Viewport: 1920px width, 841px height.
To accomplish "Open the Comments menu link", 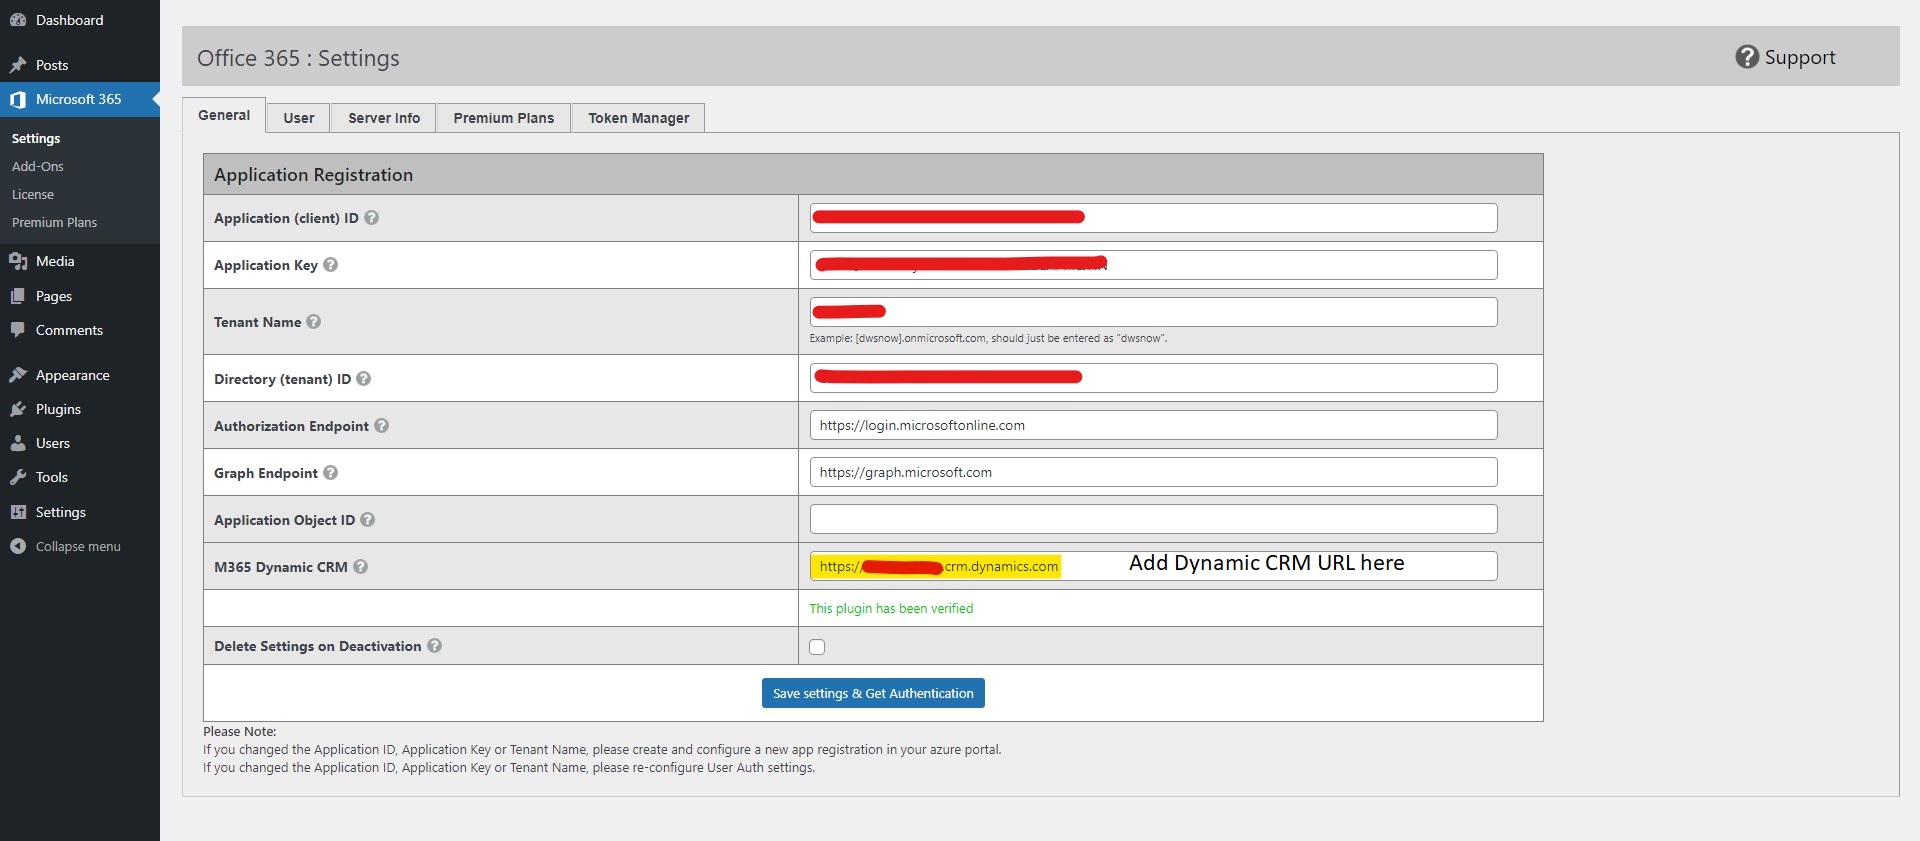I will coord(69,330).
